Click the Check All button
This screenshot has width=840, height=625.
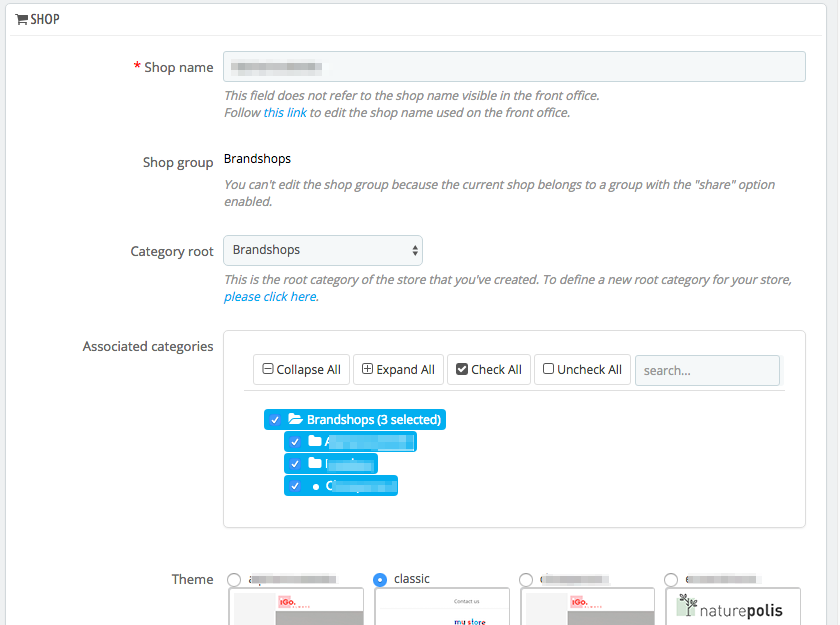488,369
